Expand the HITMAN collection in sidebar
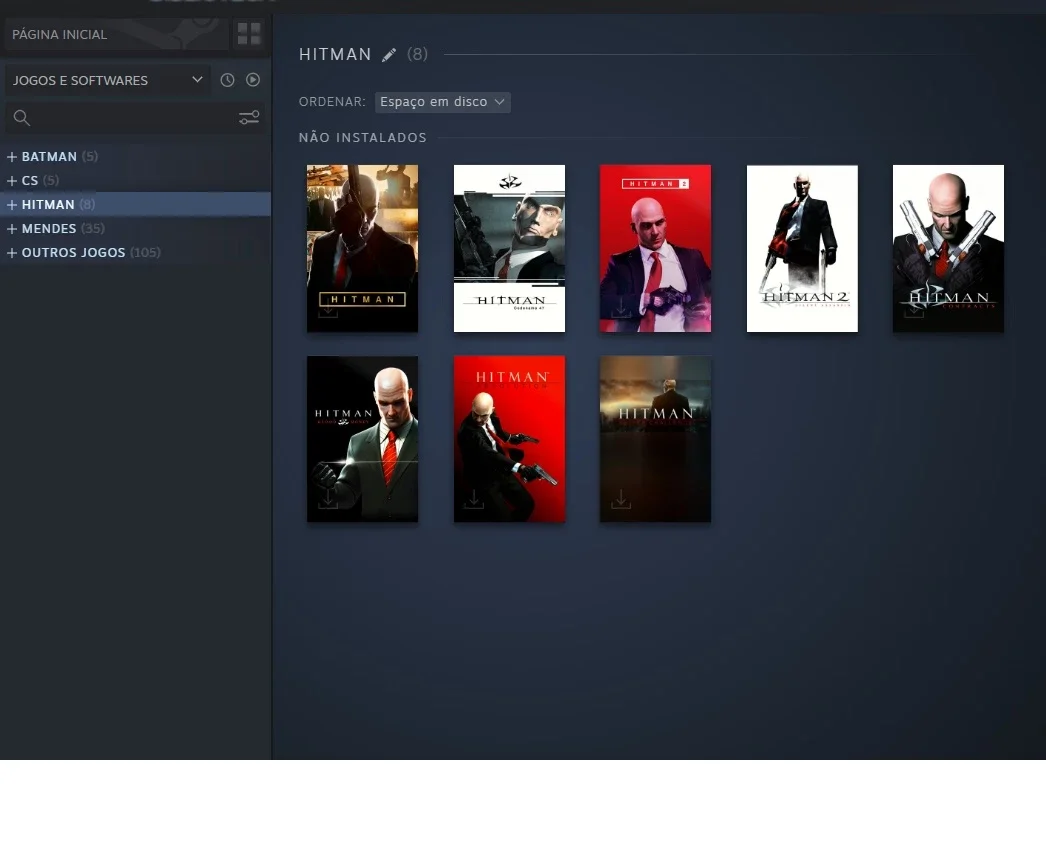1046x844 pixels. click(11, 205)
